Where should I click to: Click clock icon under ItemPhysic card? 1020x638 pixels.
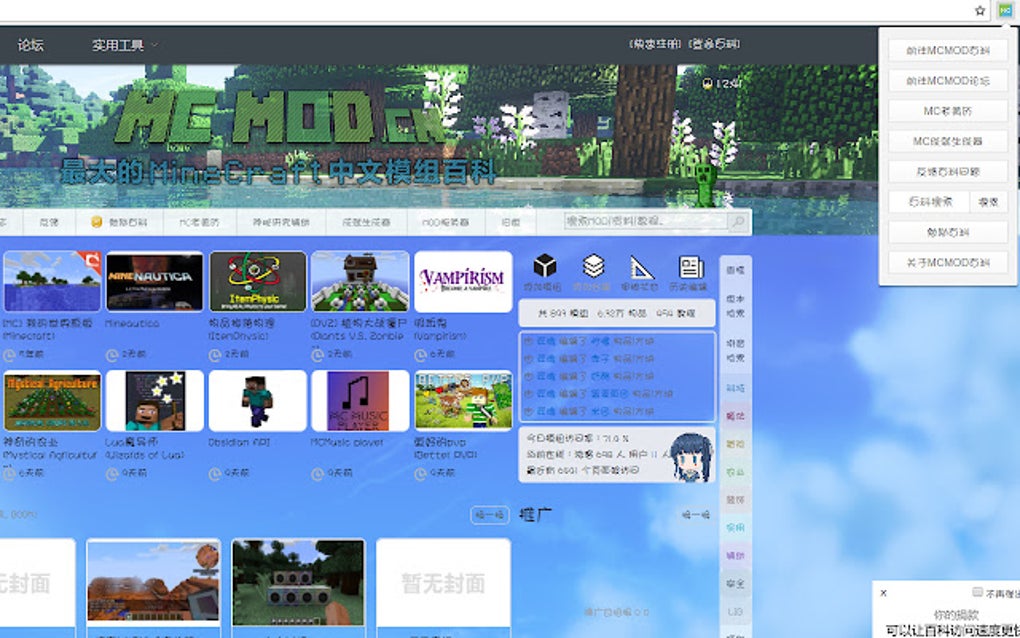(215, 355)
